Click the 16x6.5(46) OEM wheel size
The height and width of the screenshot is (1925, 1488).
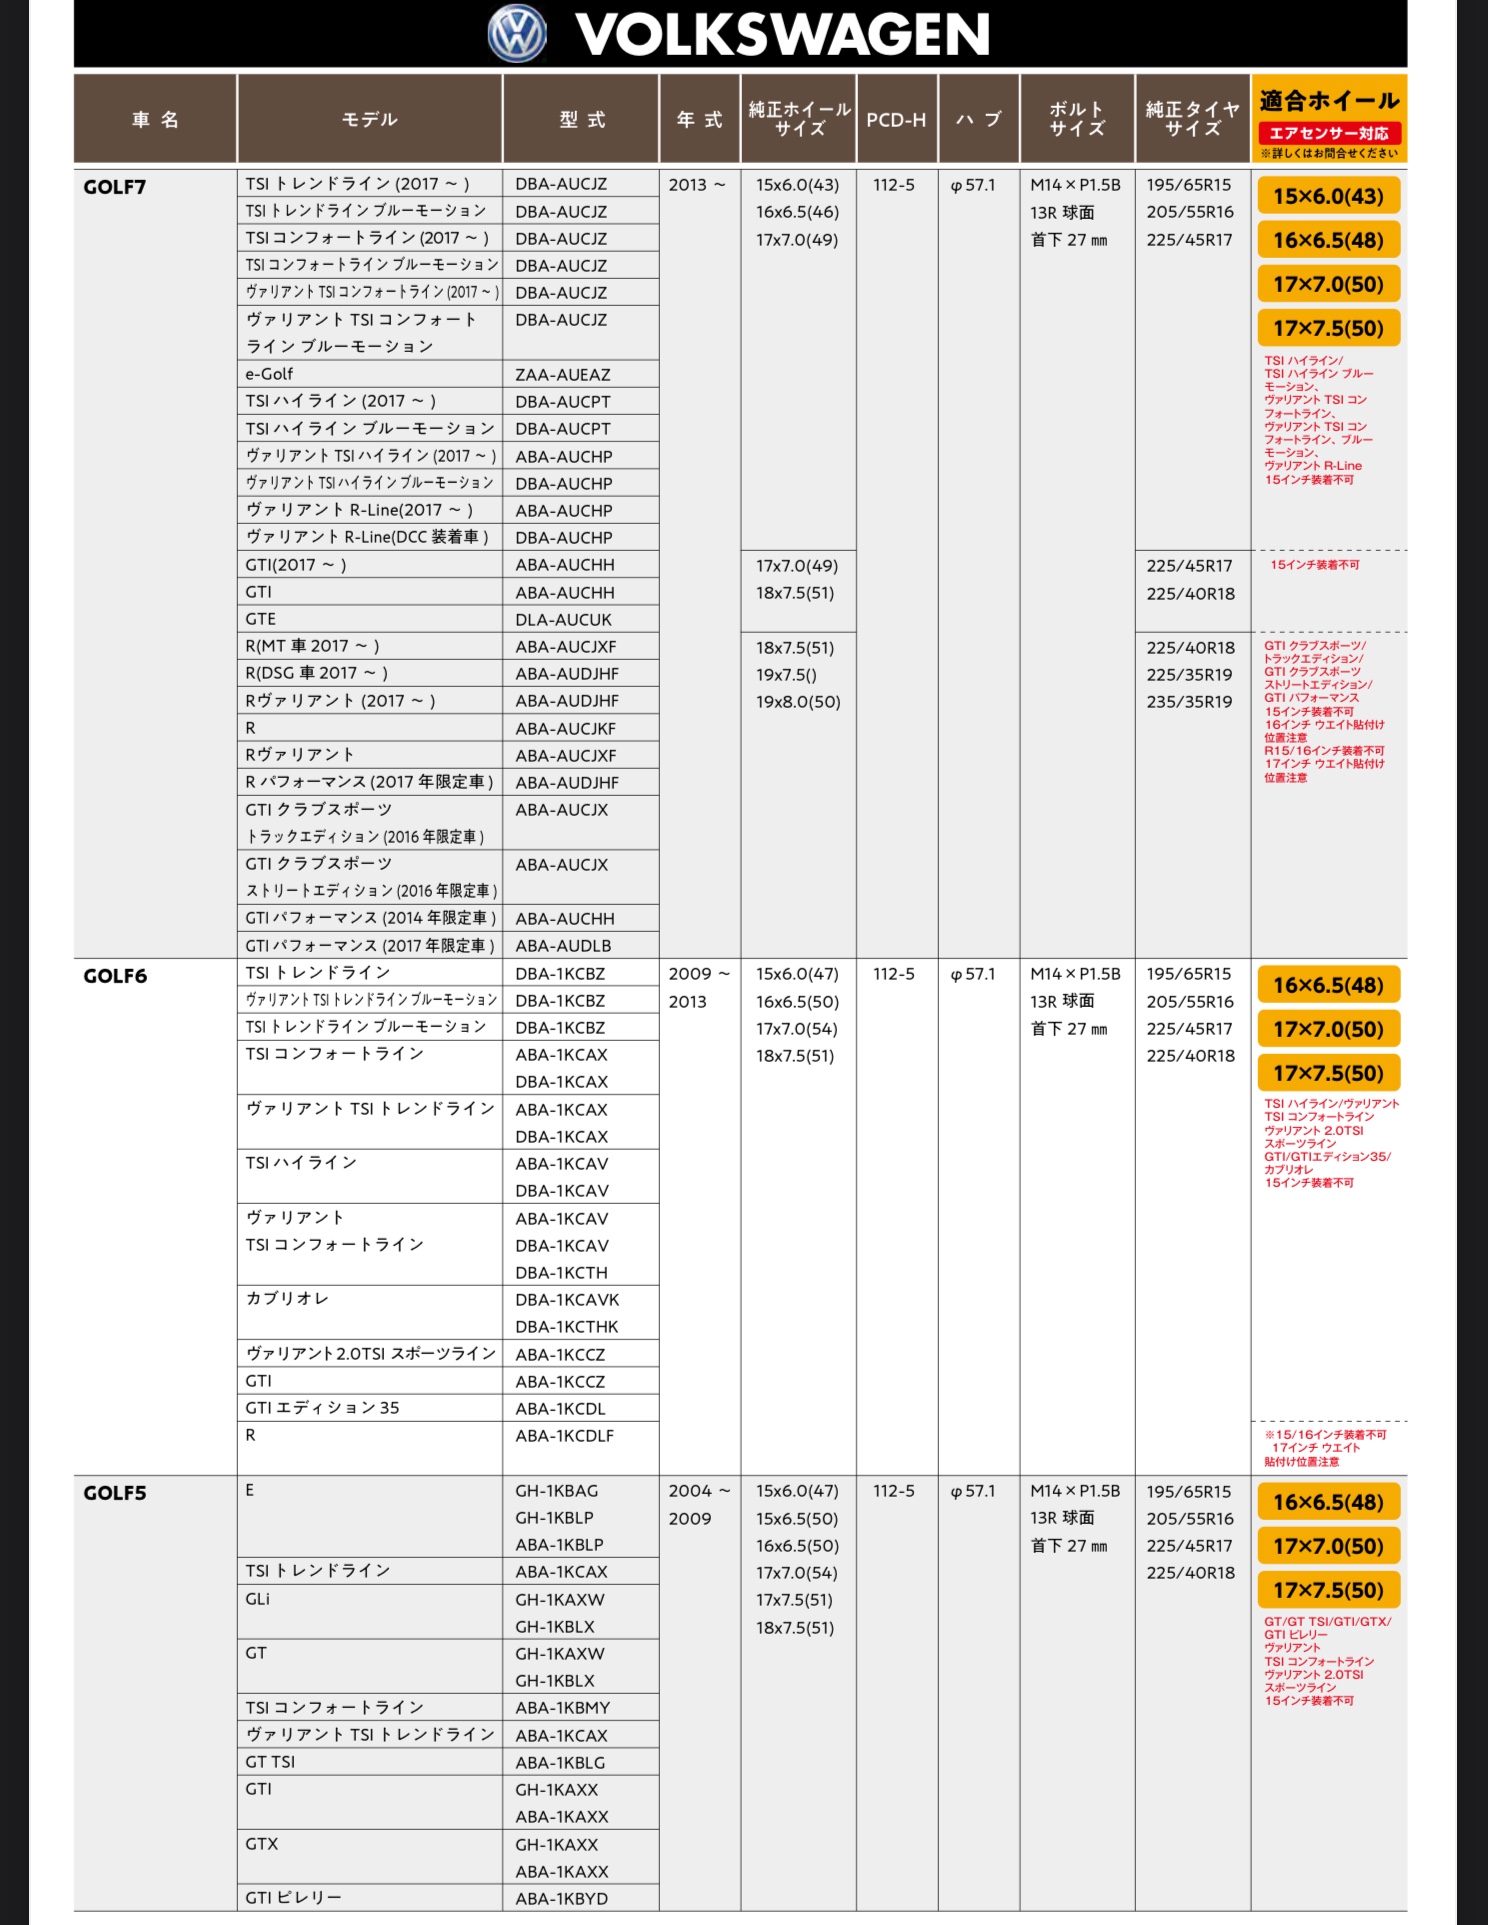click(x=797, y=212)
